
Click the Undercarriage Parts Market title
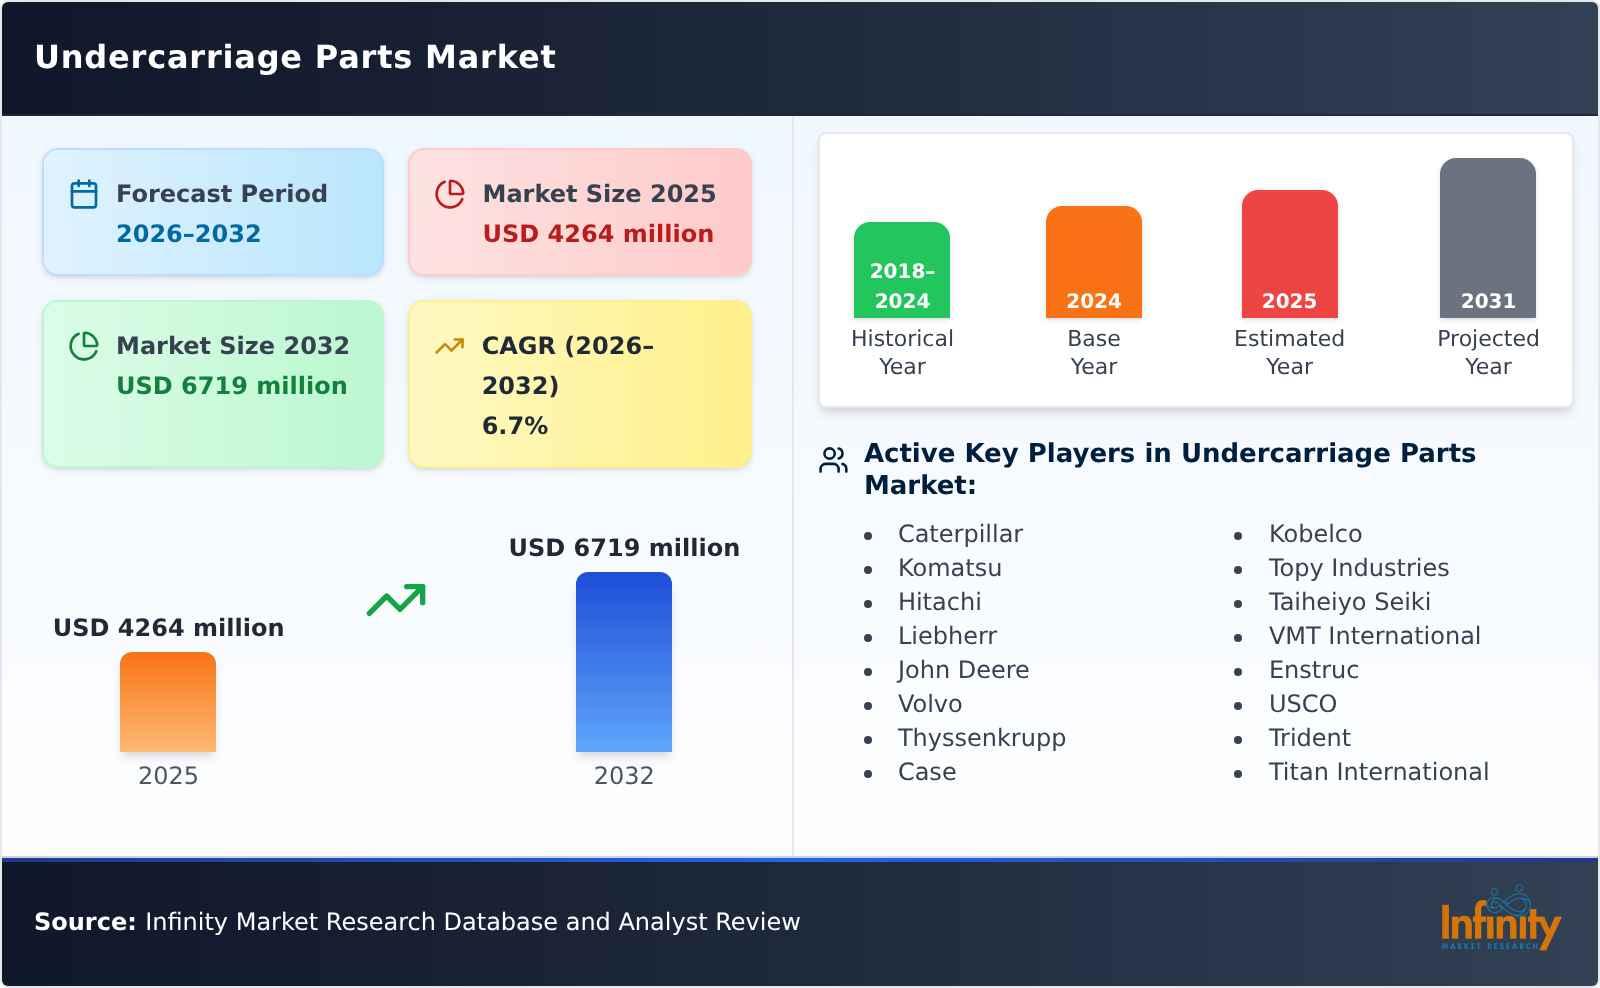coord(295,57)
